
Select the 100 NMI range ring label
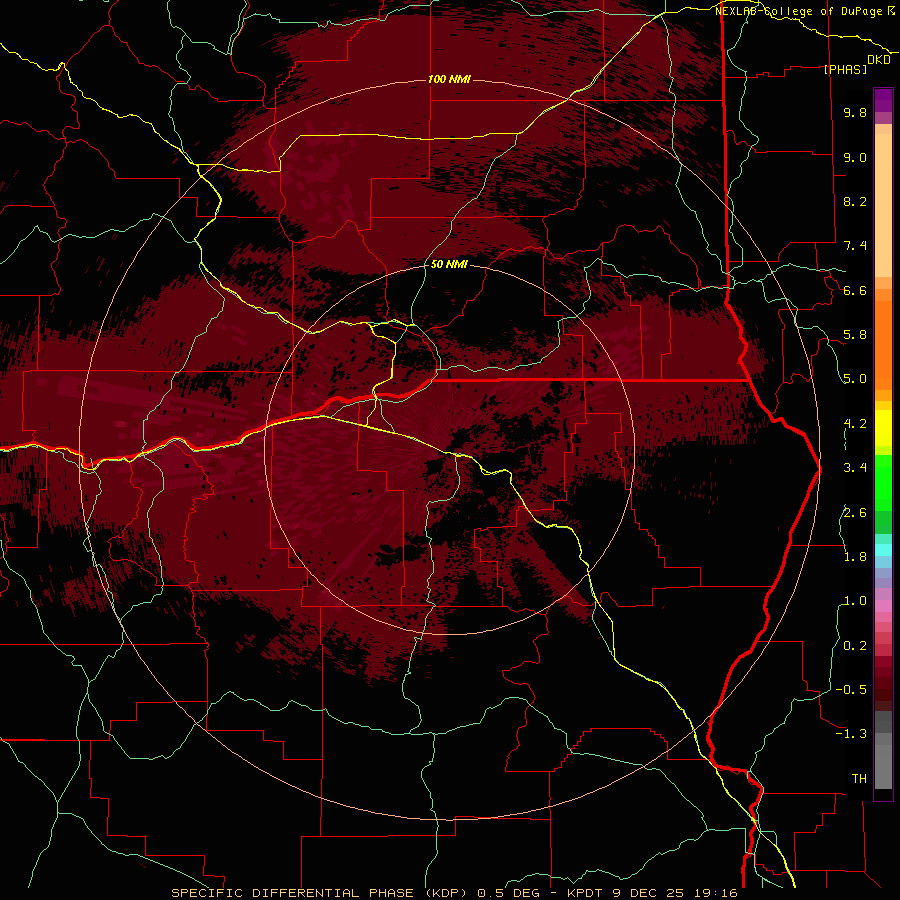click(449, 79)
